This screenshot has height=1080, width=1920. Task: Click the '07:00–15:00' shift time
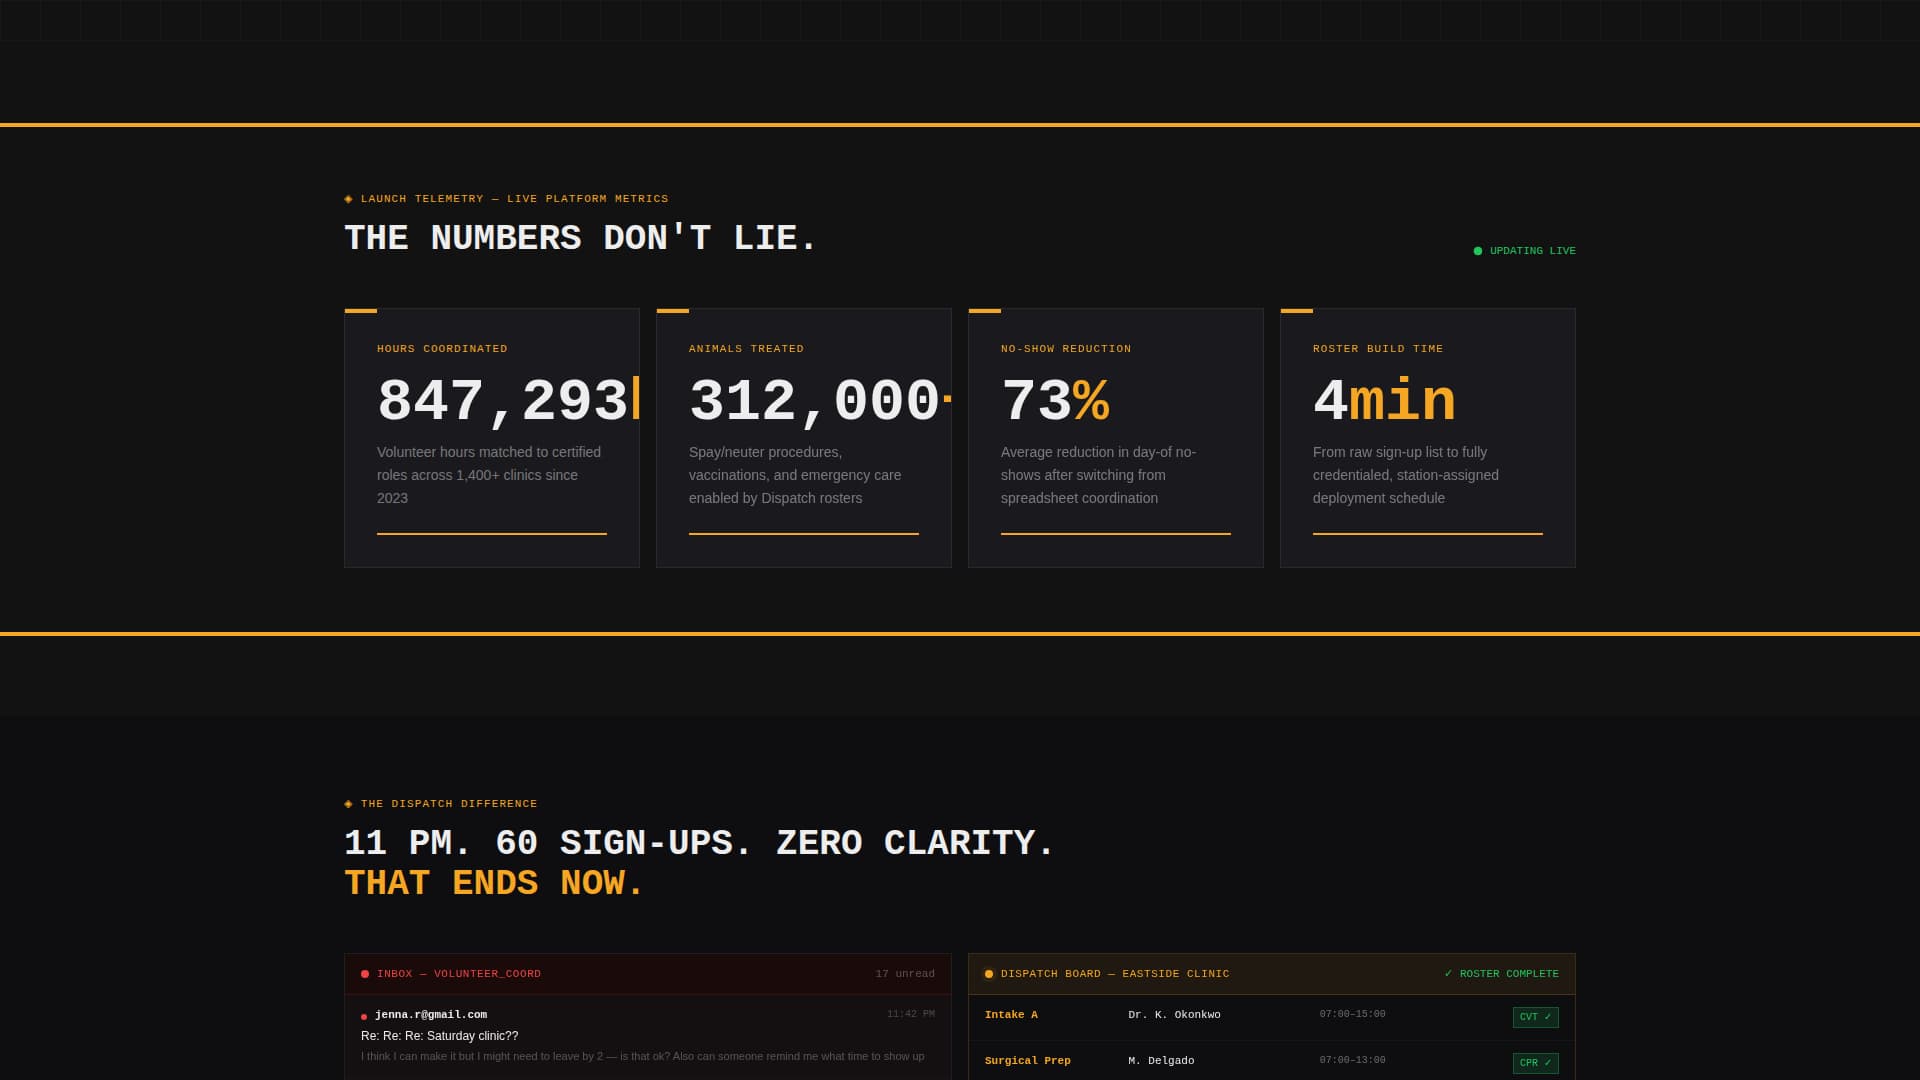[x=1352, y=1014]
